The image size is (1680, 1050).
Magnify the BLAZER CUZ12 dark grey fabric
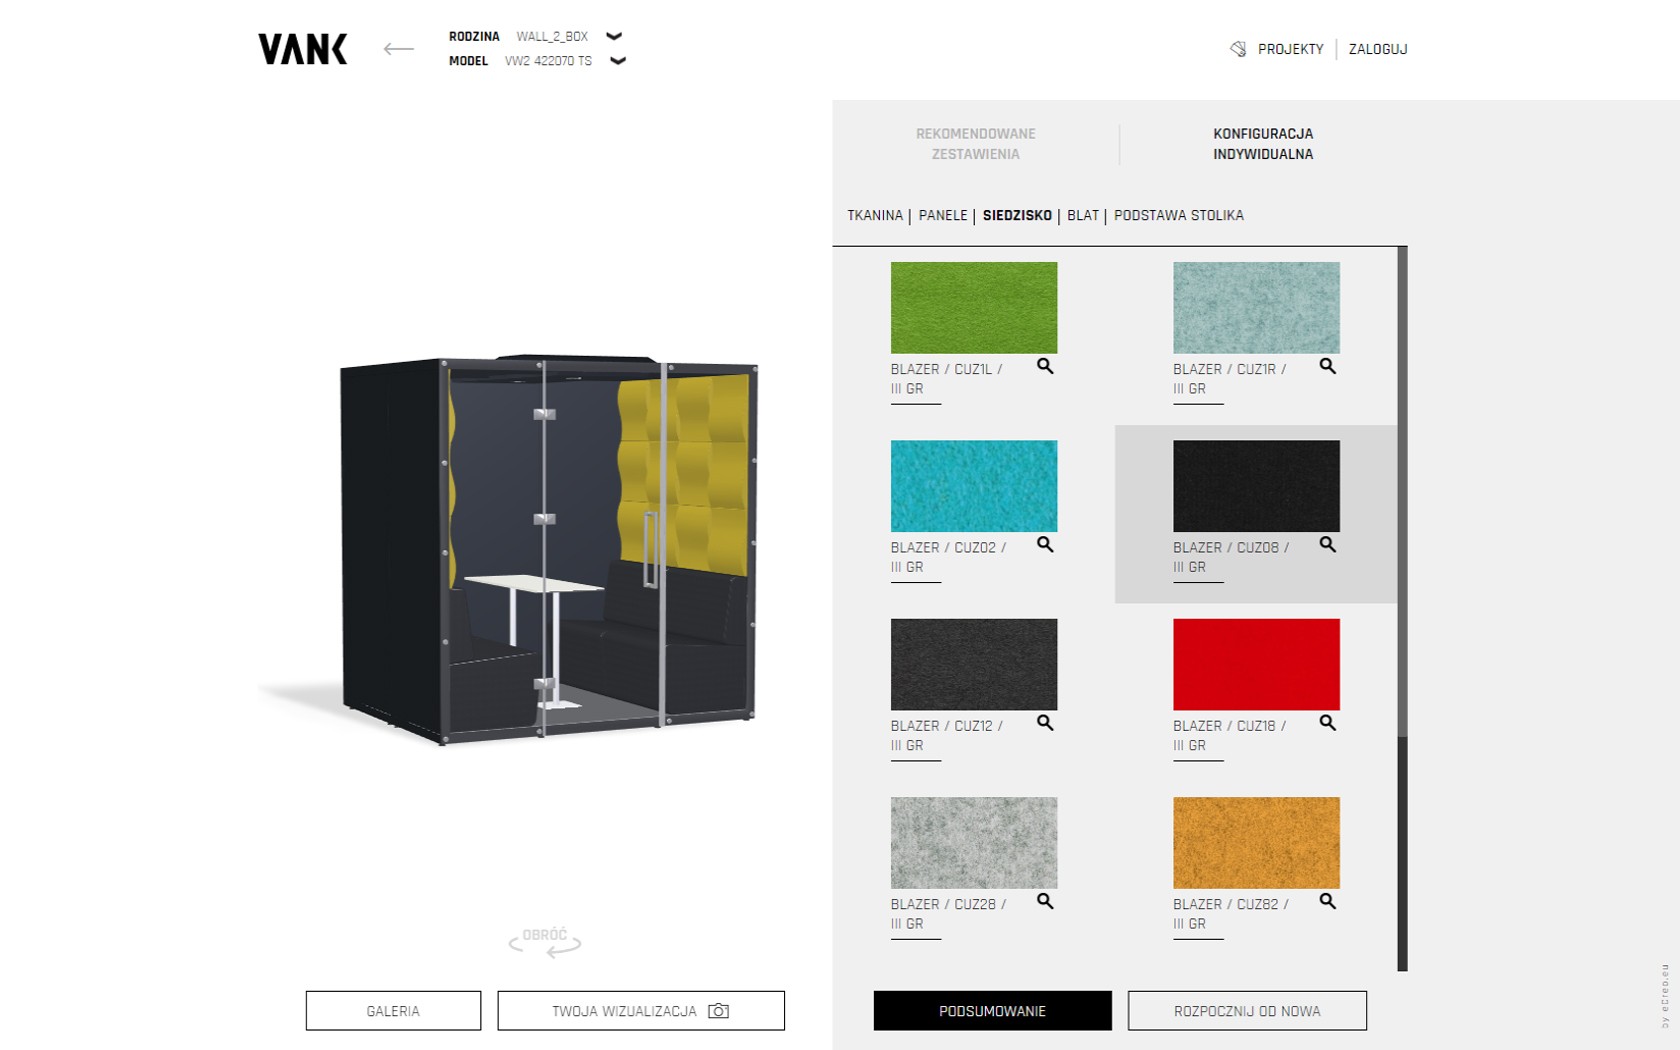[1045, 722]
